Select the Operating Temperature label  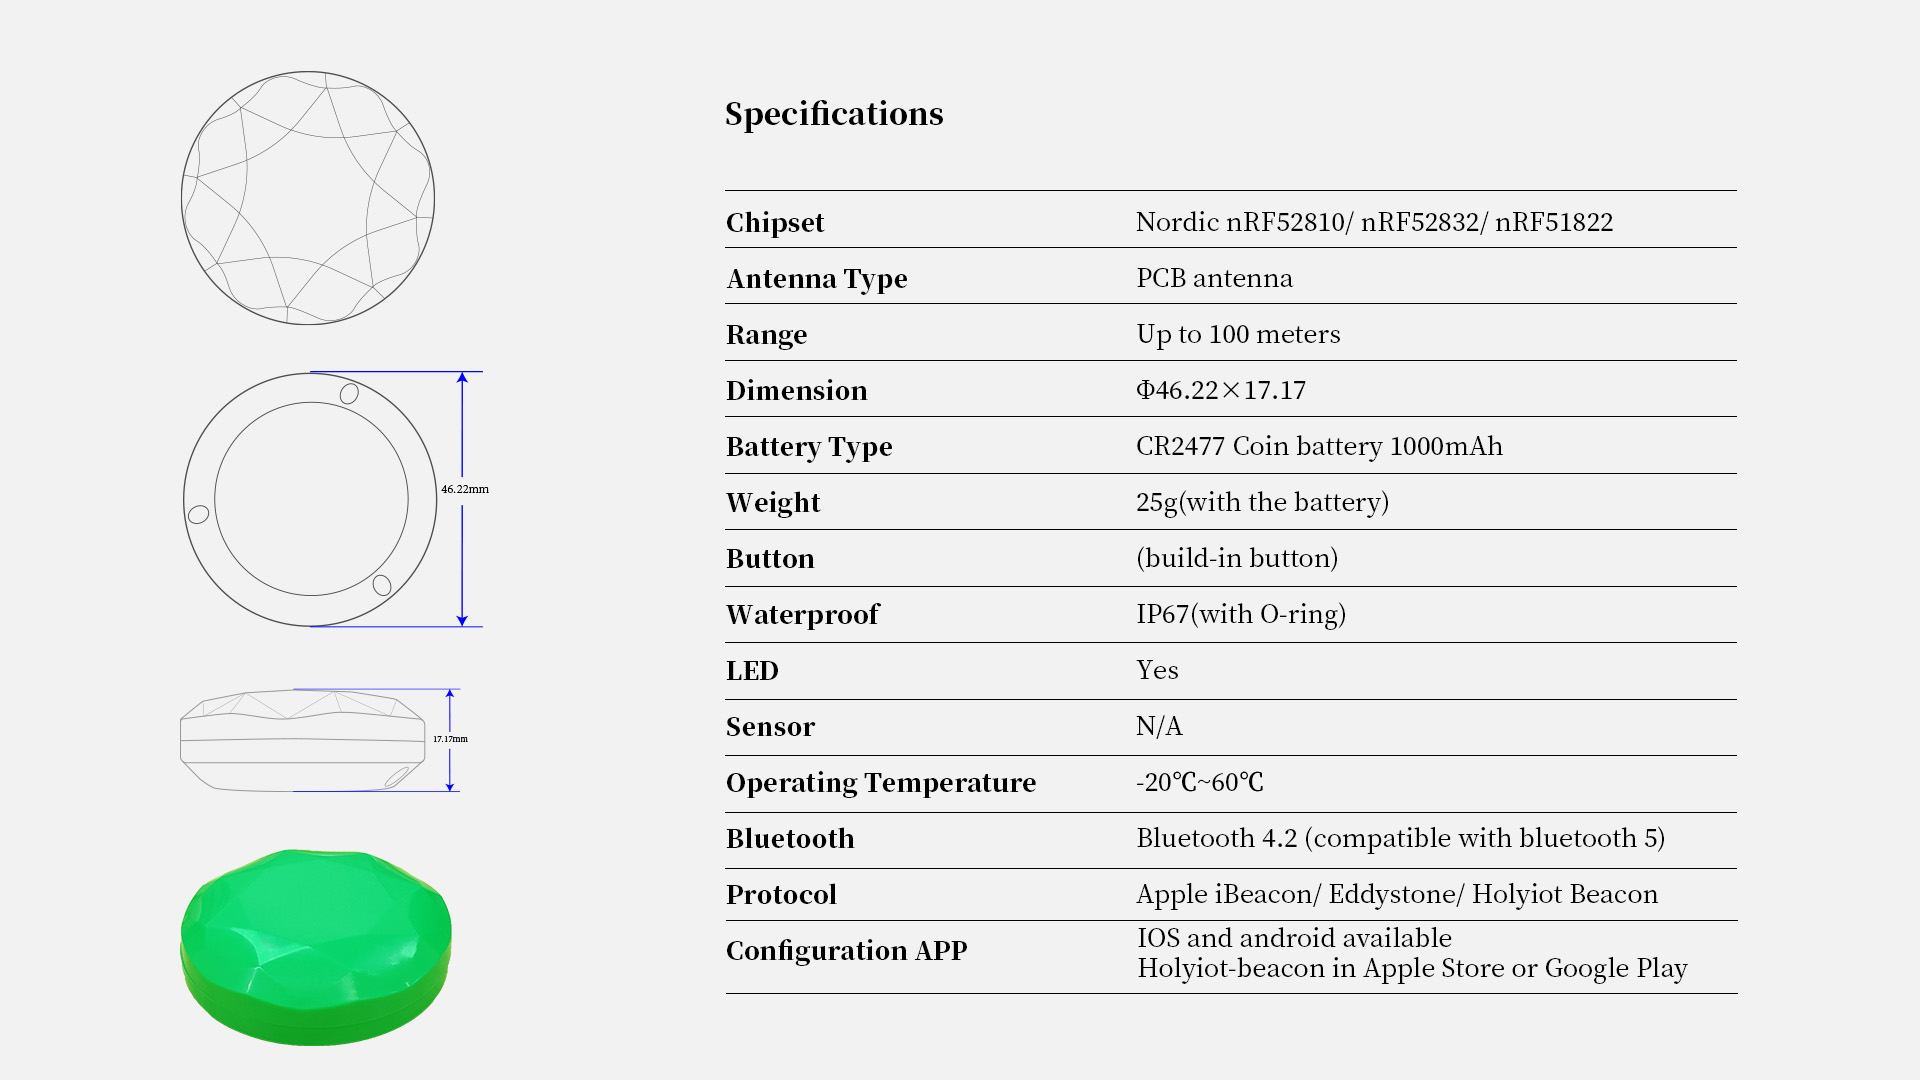point(881,782)
